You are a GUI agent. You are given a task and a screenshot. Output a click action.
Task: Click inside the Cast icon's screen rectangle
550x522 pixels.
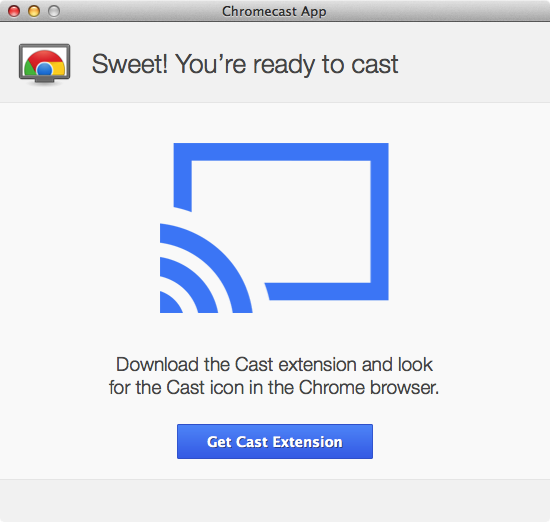click(298, 221)
